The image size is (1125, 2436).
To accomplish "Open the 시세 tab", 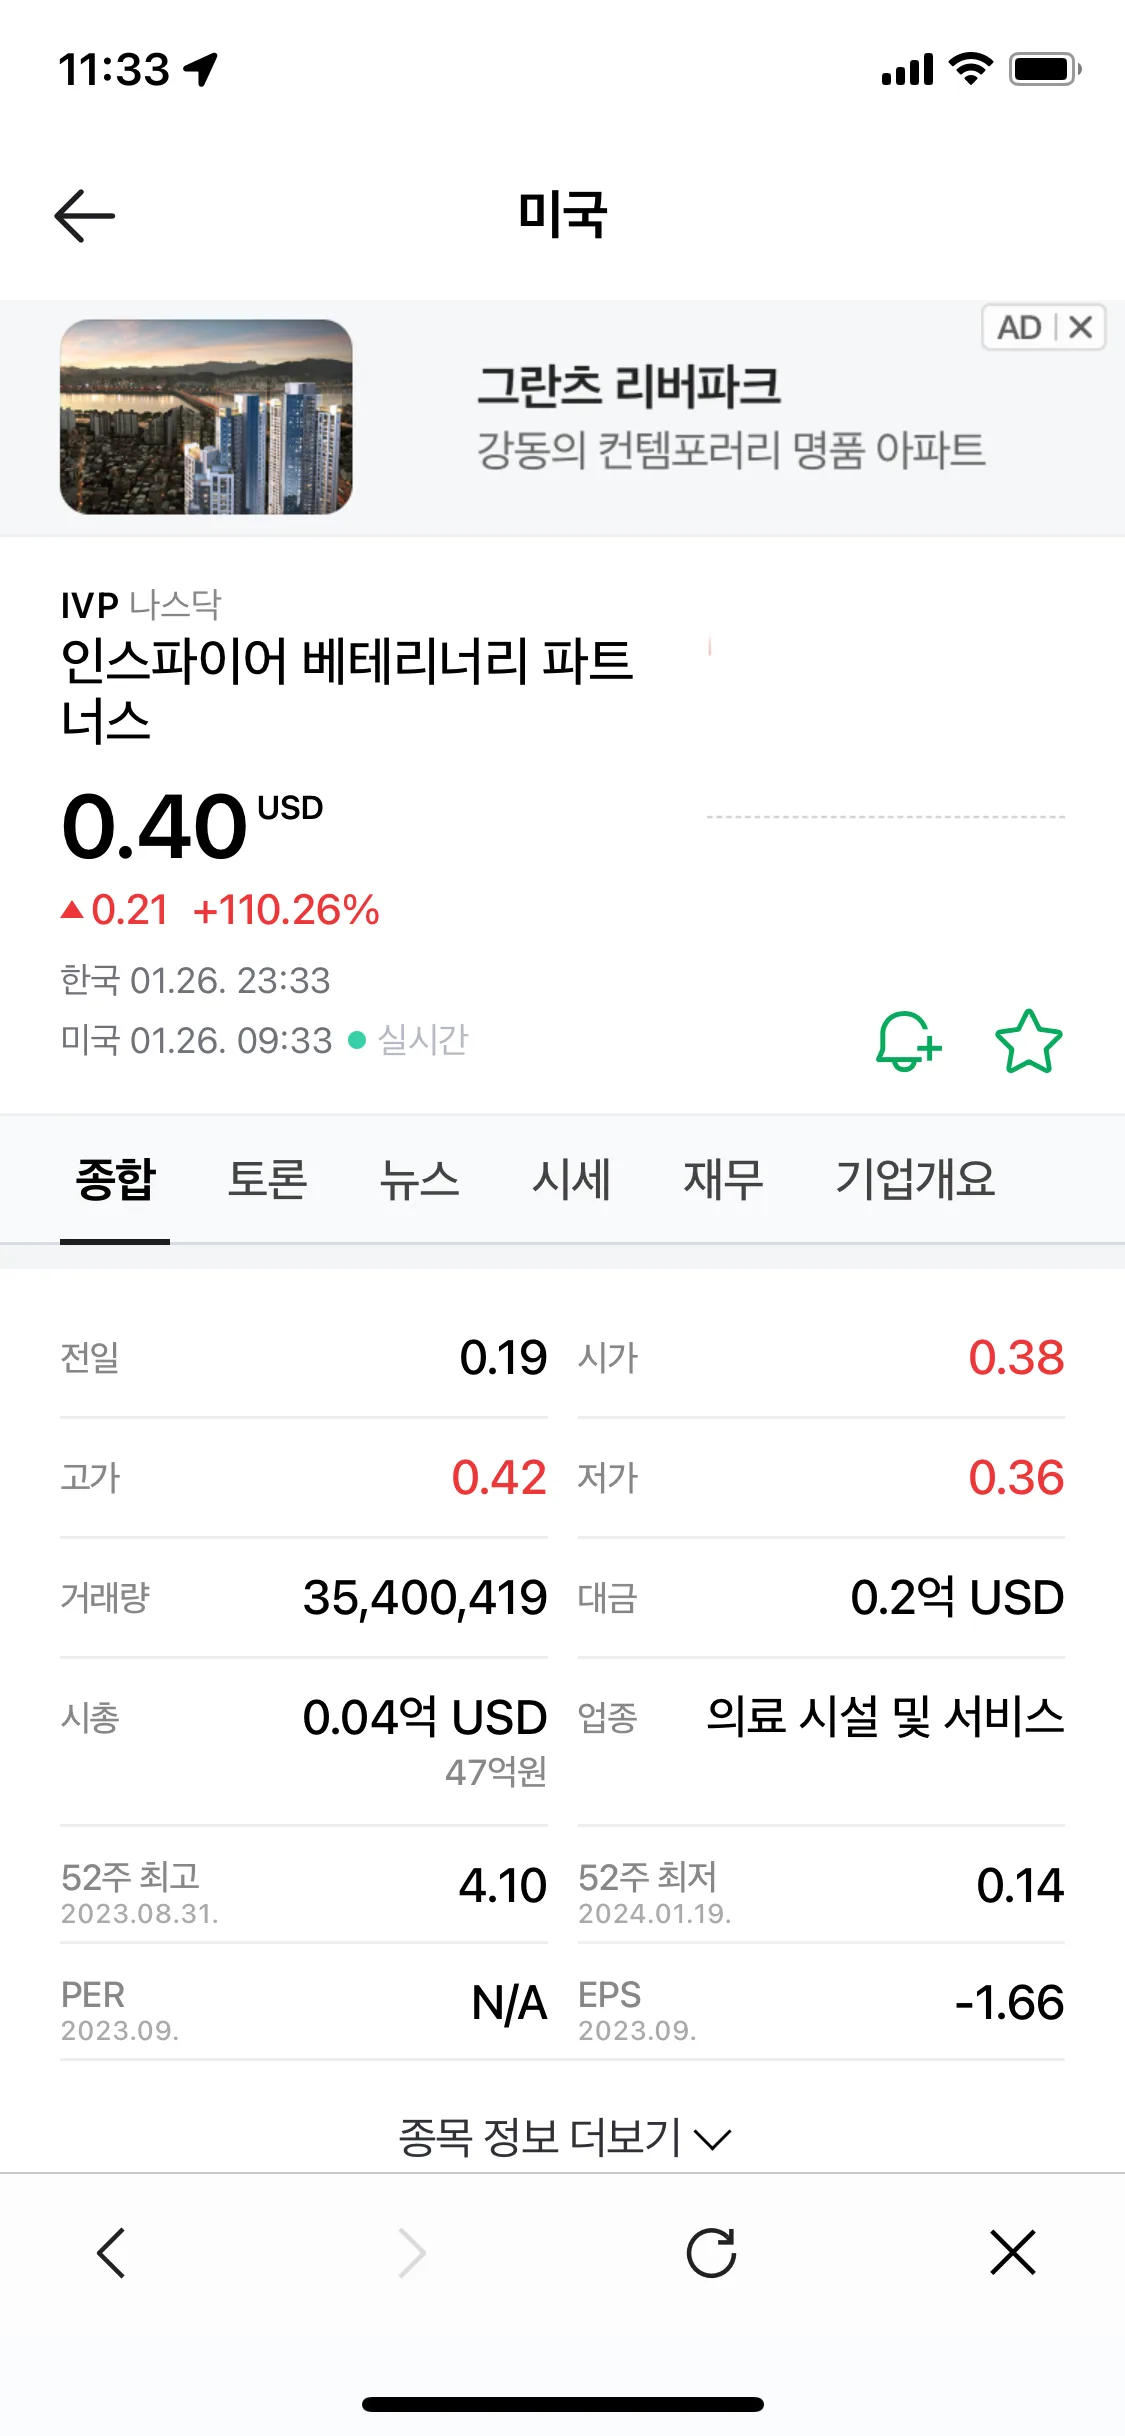I will coord(571,1179).
